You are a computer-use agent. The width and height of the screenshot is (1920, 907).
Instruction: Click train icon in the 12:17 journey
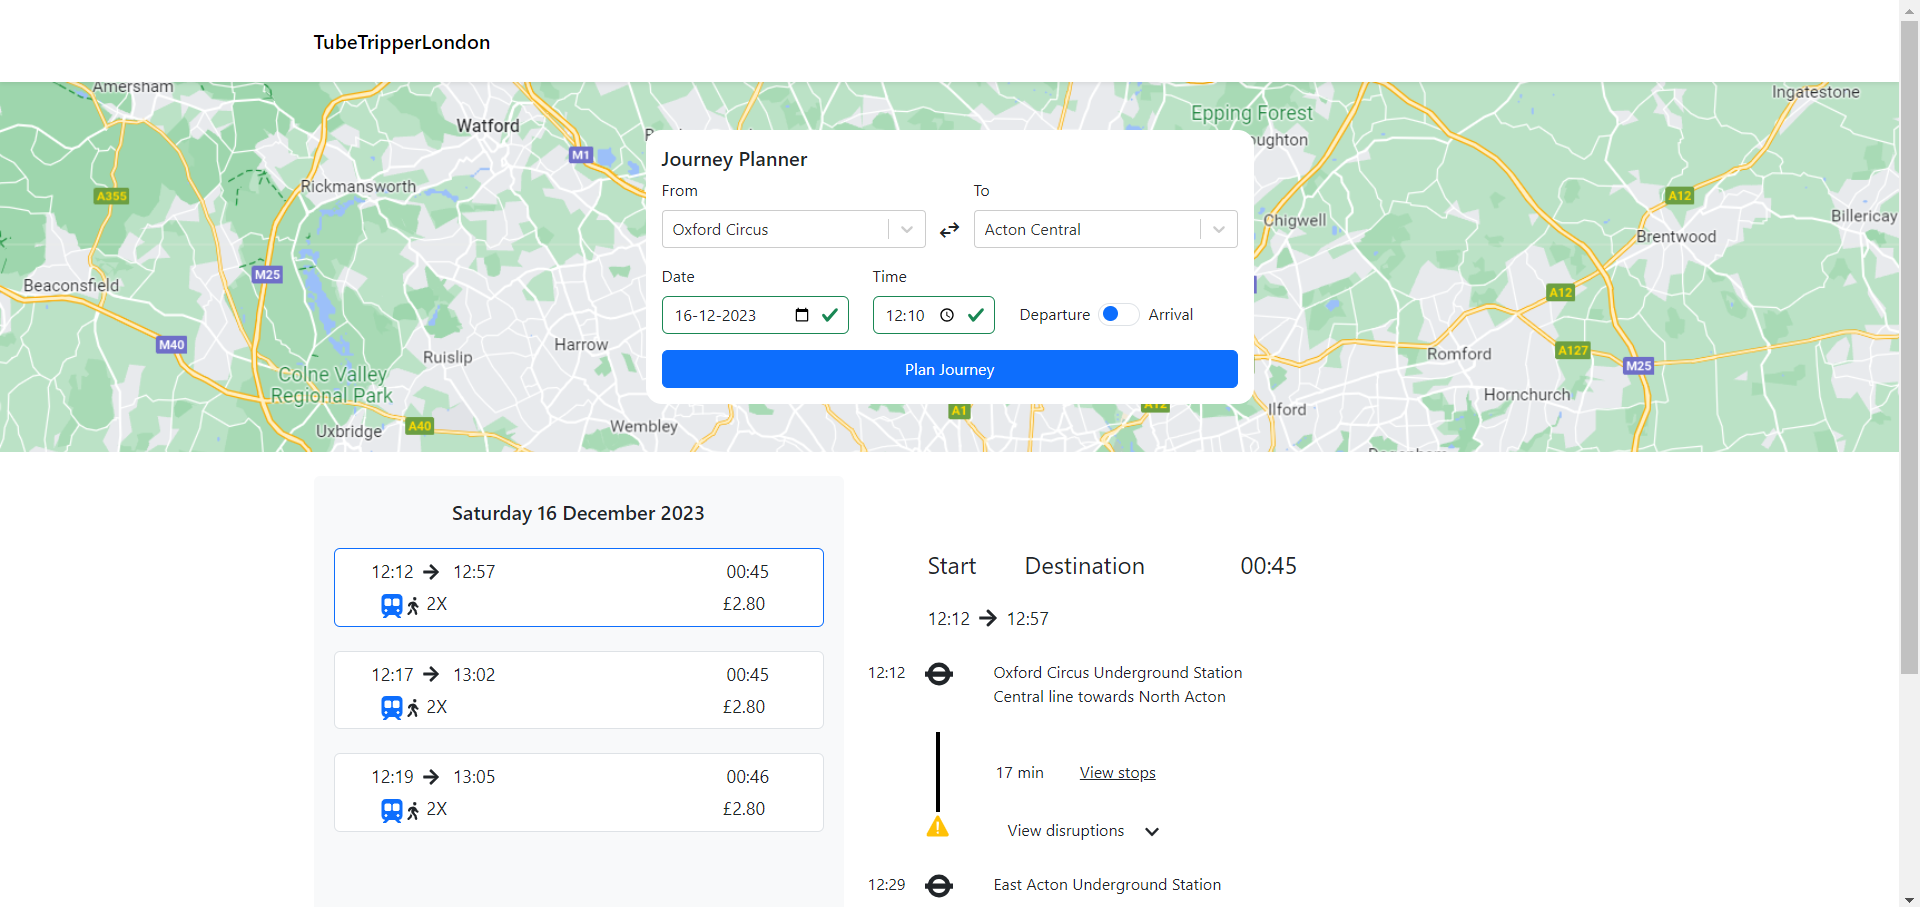coord(391,708)
